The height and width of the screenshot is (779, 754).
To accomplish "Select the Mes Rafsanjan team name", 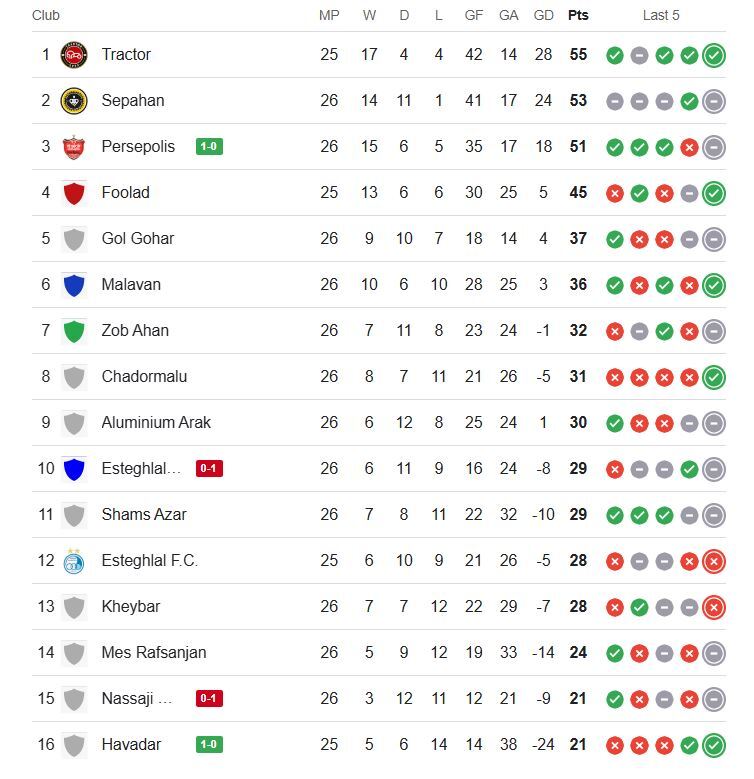I will pyautogui.click(x=154, y=652).
